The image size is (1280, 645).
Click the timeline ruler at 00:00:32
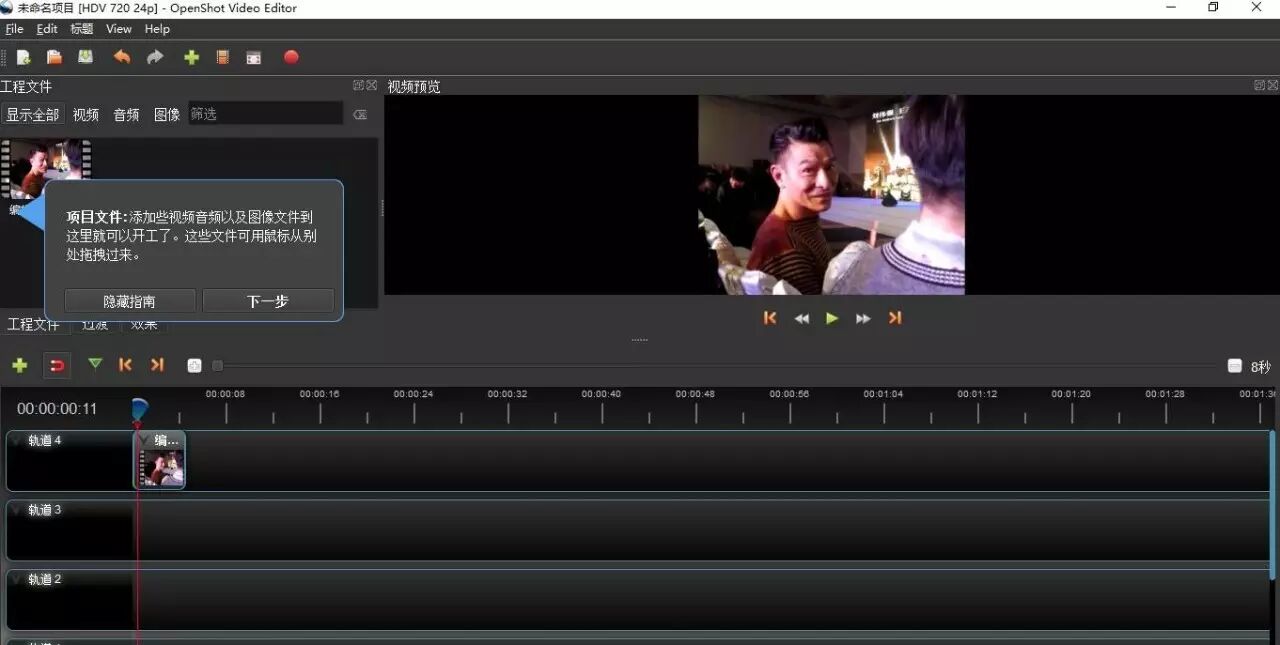pos(507,394)
